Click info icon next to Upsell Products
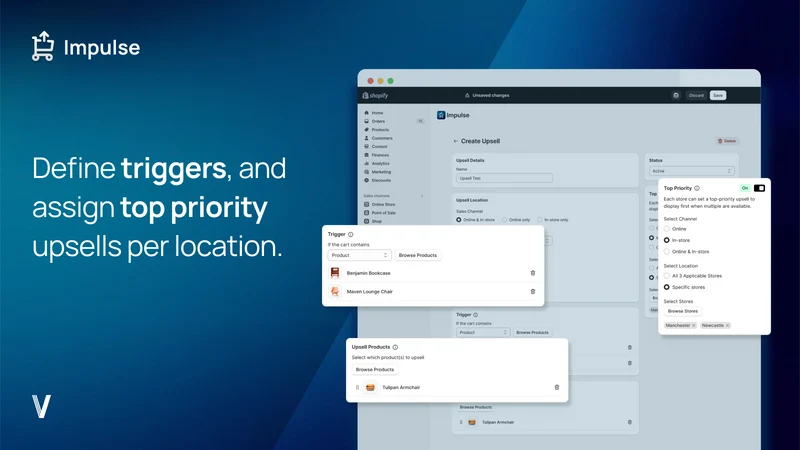This screenshot has width=800, height=450. click(x=395, y=347)
